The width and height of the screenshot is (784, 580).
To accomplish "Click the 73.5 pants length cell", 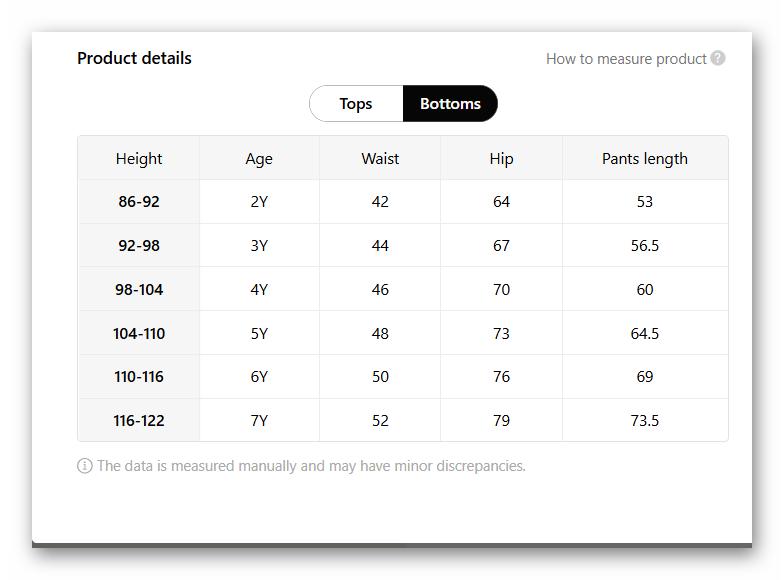I will point(645,421).
